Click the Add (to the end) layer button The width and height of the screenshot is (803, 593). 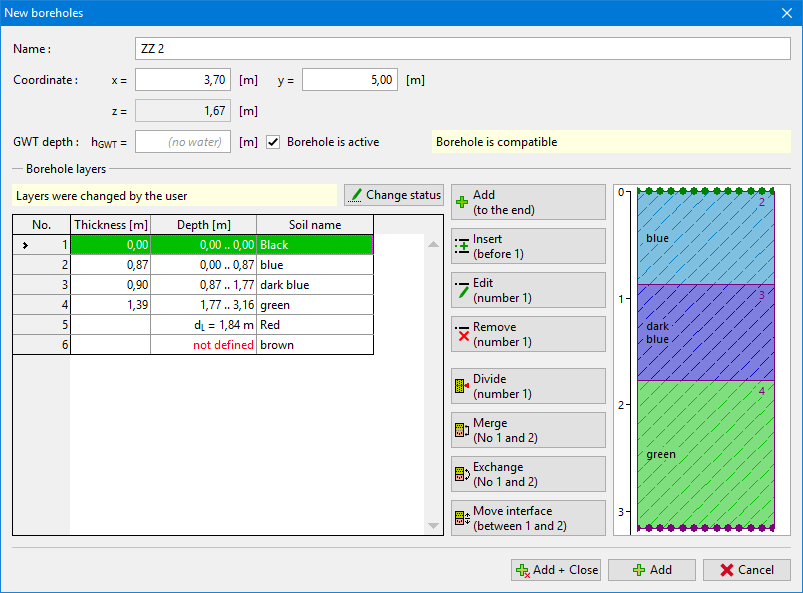click(x=528, y=202)
